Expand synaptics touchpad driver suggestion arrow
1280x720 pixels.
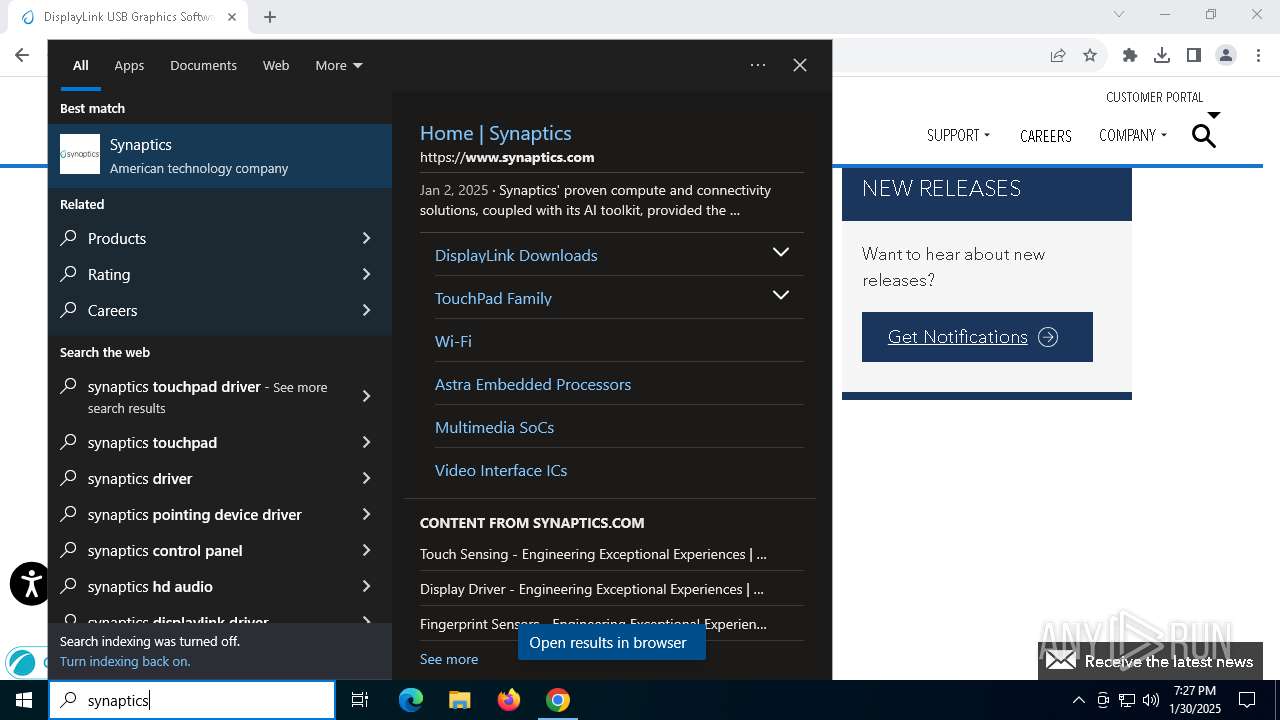[x=366, y=396]
